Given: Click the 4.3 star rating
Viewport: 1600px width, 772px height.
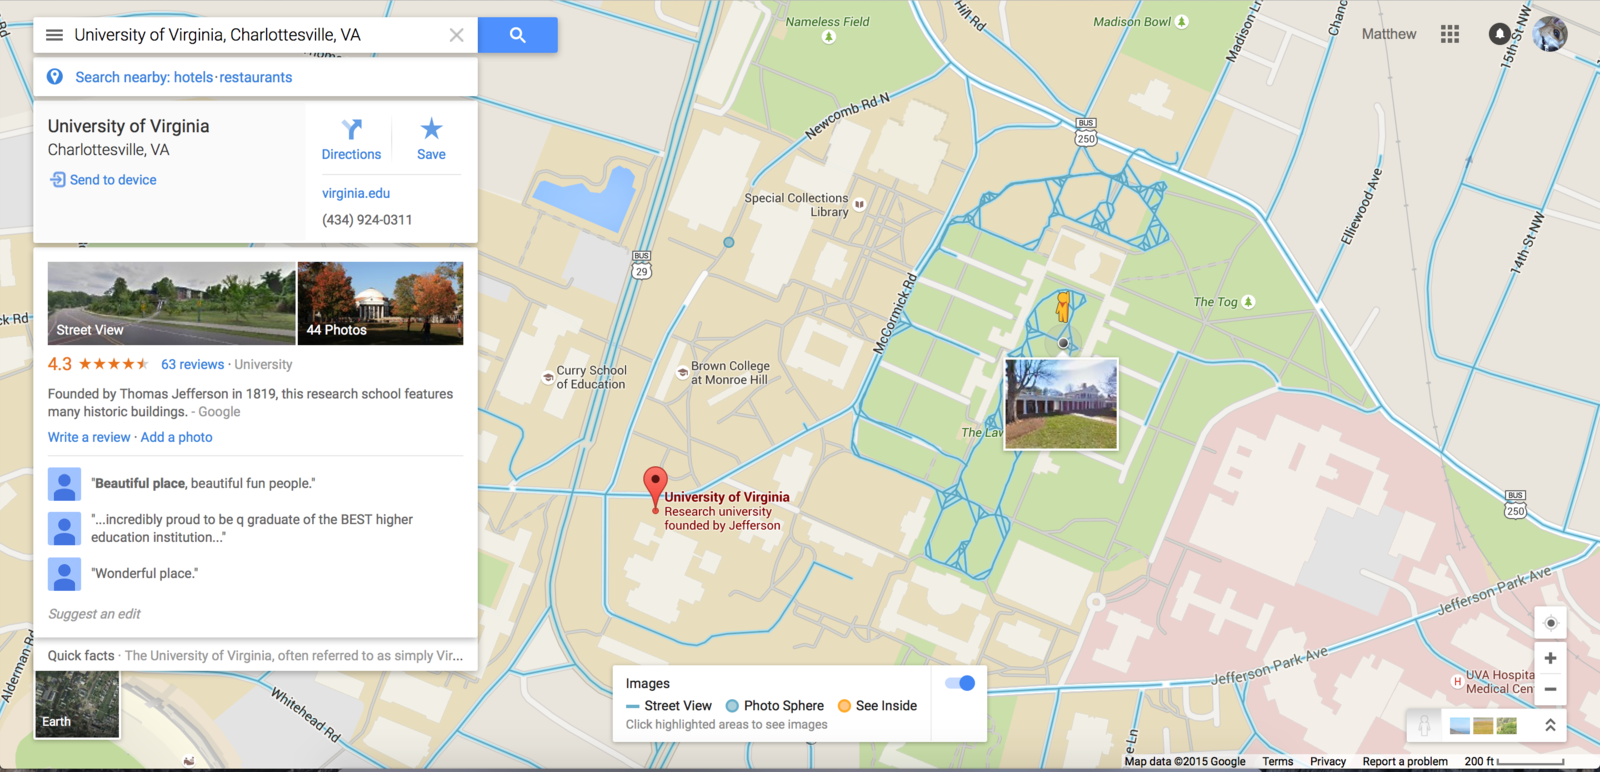Looking at the screenshot, I should click(98, 364).
